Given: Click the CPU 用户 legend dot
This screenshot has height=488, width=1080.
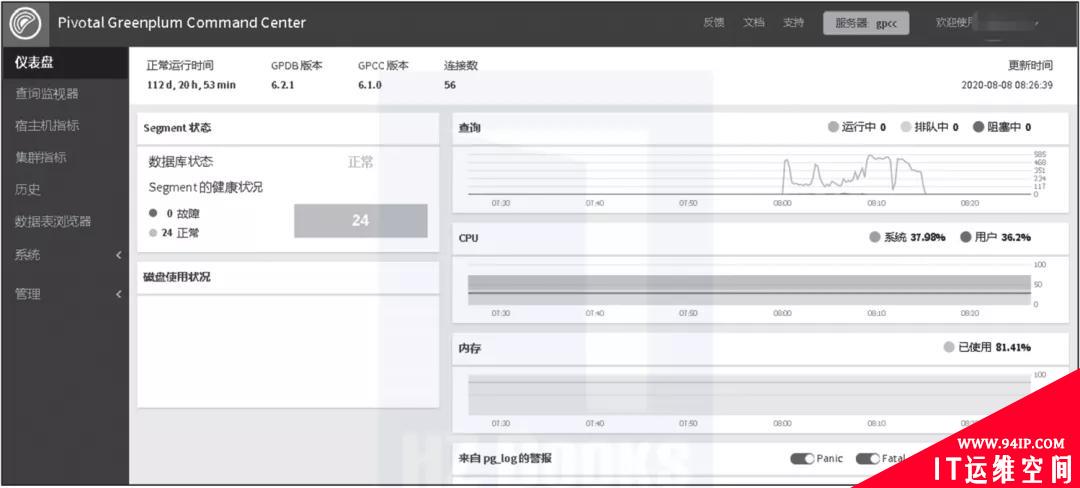Looking at the screenshot, I should 966,237.
